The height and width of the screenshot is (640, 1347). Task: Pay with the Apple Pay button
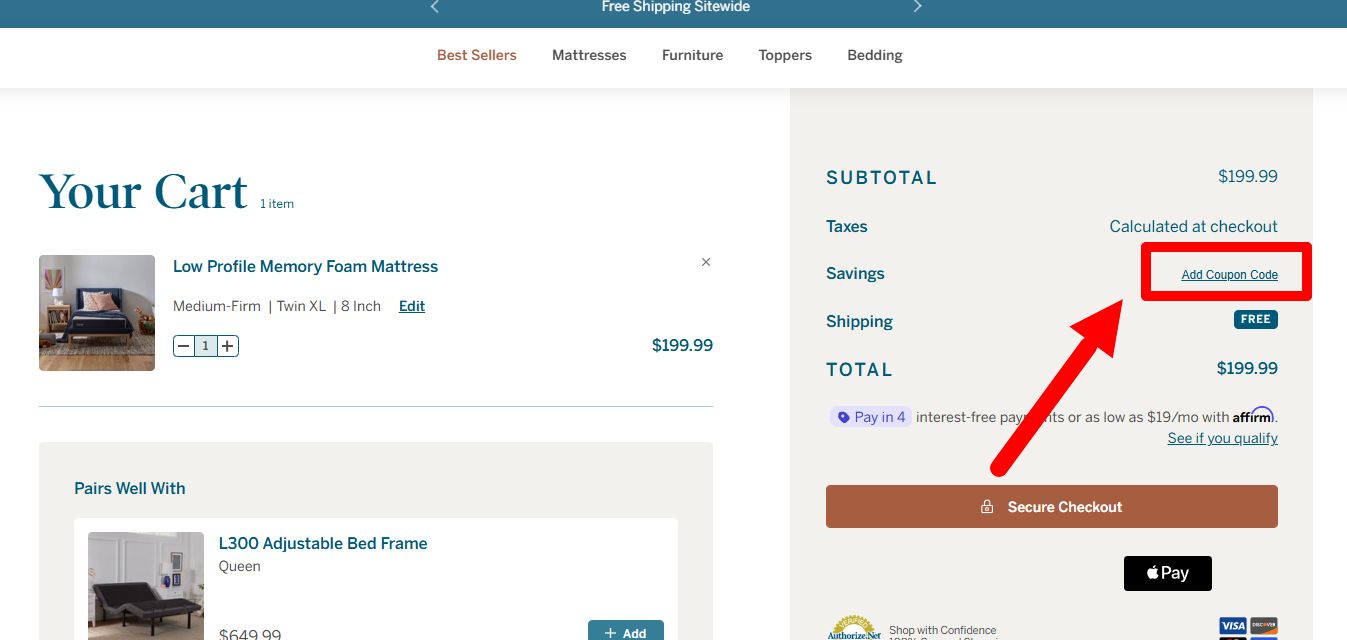[1167, 573]
